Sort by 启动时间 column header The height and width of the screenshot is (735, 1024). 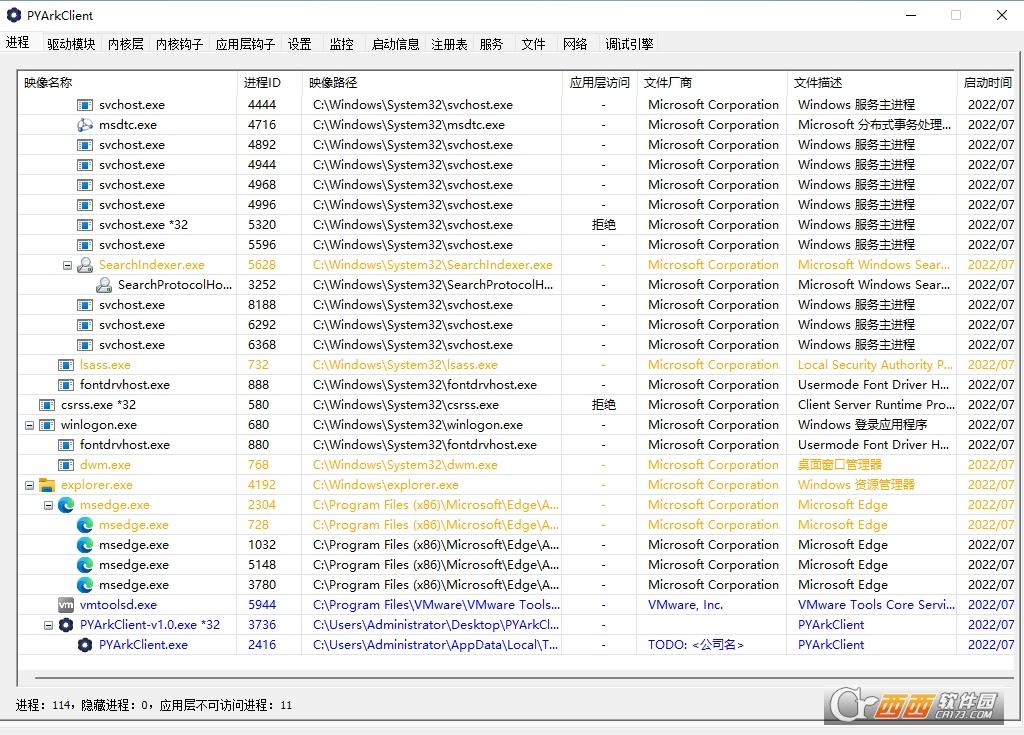coord(986,82)
